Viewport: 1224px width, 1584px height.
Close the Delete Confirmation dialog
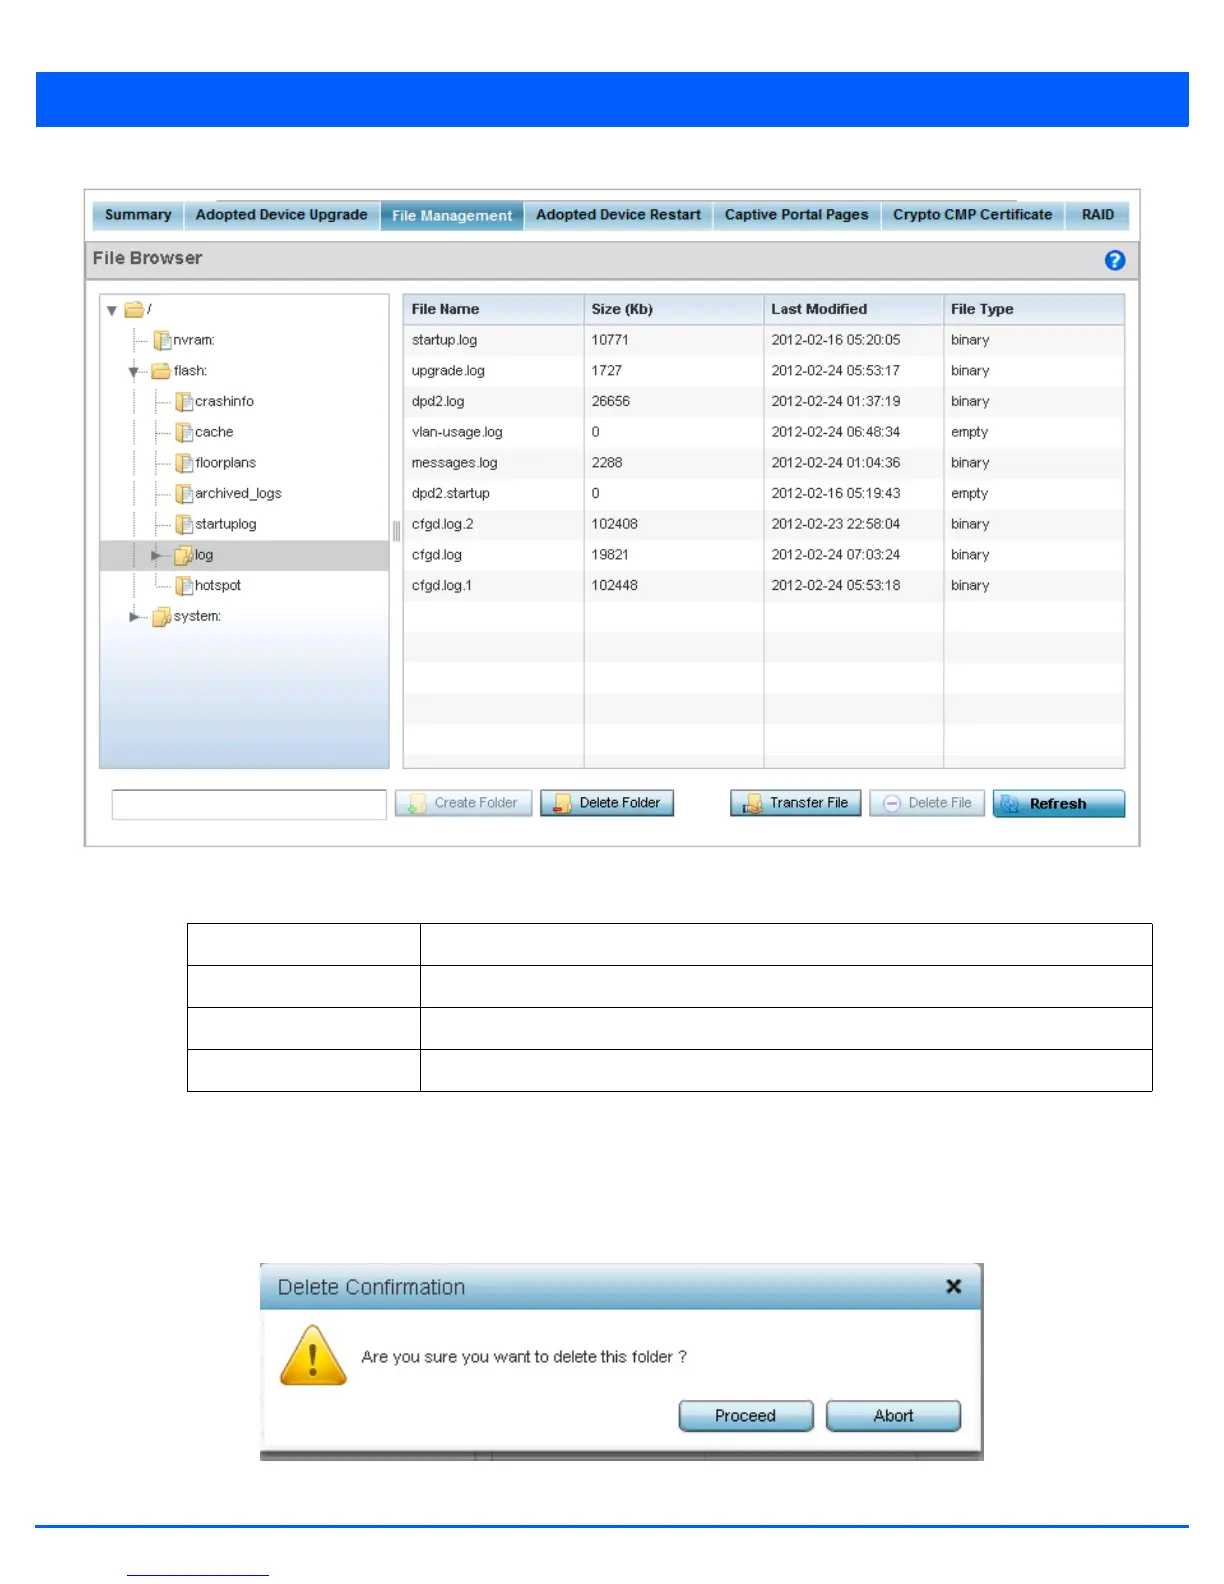tap(953, 1287)
